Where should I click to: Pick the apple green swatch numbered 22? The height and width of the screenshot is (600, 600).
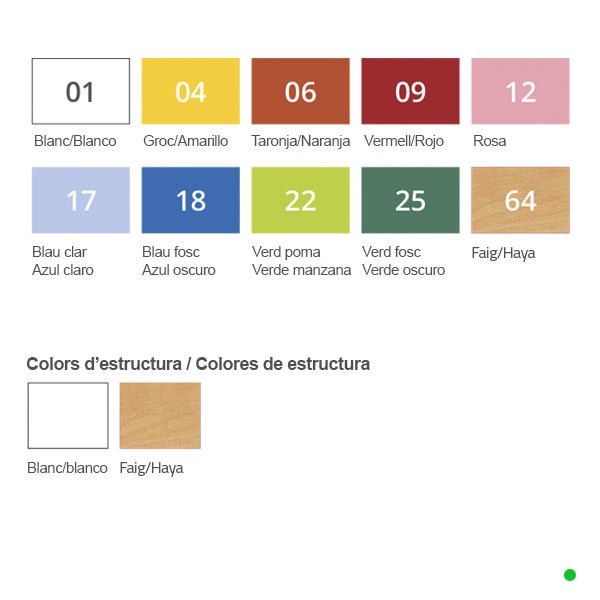click(x=300, y=200)
